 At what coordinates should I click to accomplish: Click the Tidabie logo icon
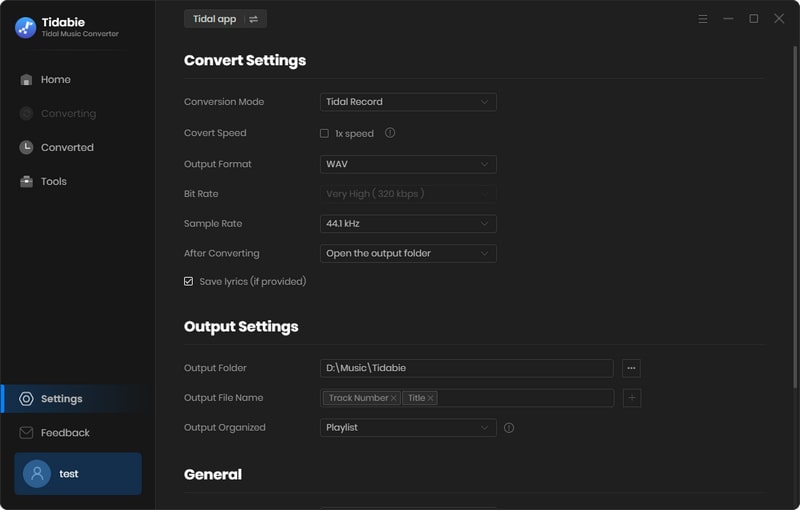[25, 27]
